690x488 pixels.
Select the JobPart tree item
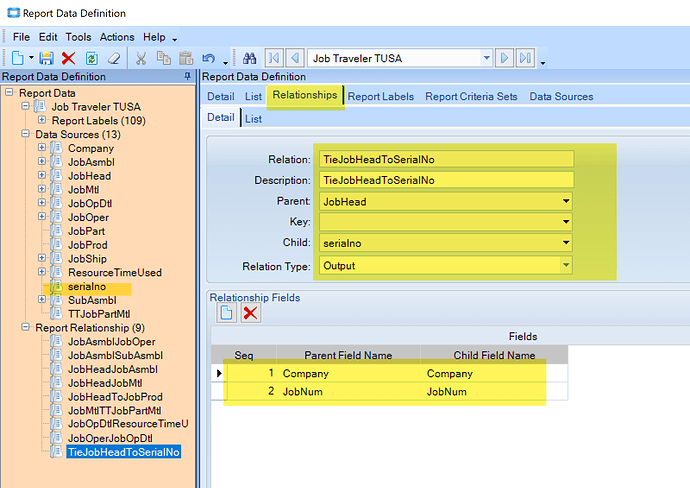click(86, 231)
